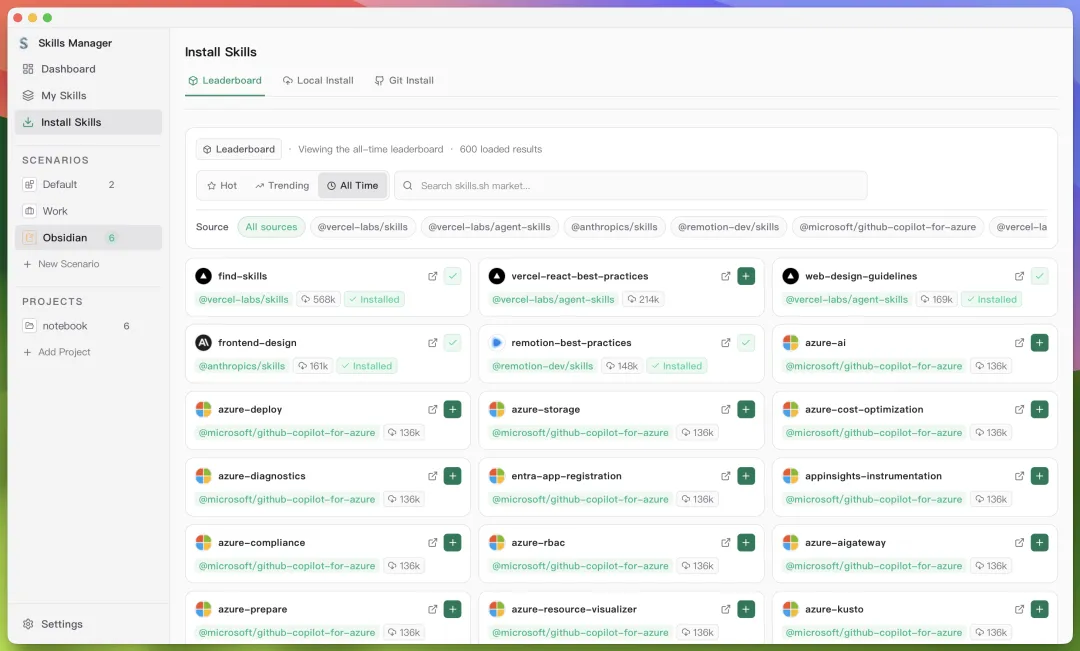
Task: Filter source by @anthropics/skills chip
Action: (x=614, y=227)
